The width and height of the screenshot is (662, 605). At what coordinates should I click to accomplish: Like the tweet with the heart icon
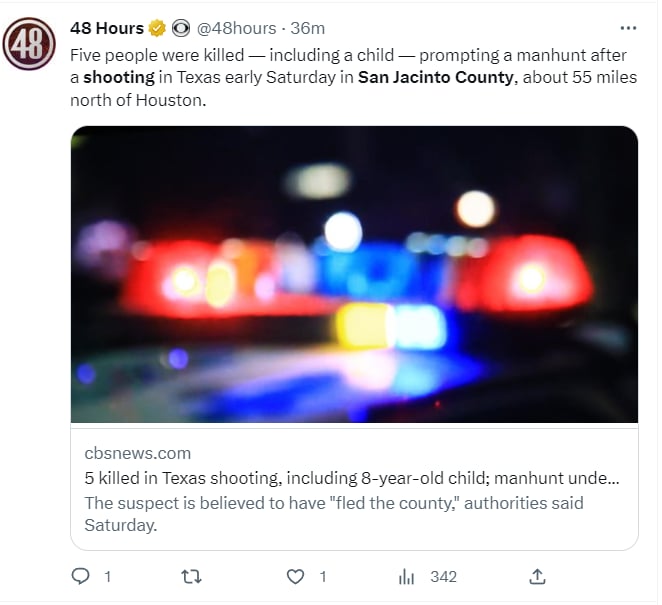coord(295,576)
